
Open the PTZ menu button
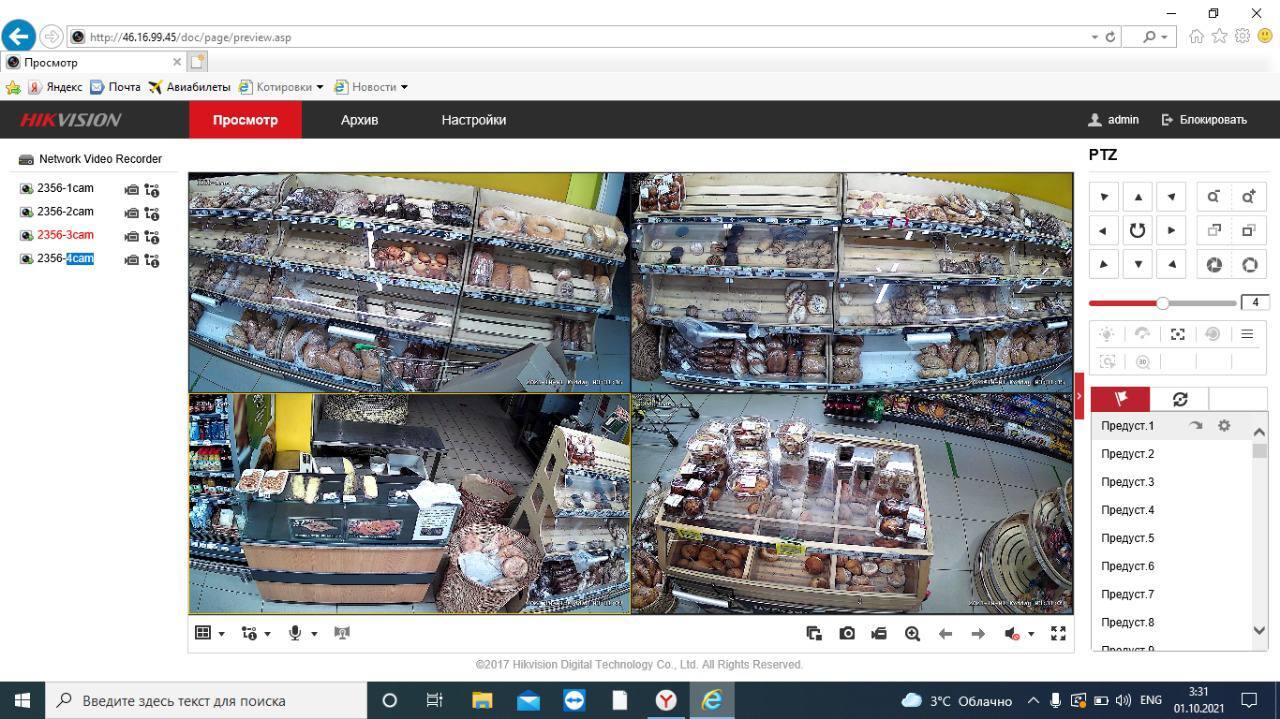(1247, 334)
